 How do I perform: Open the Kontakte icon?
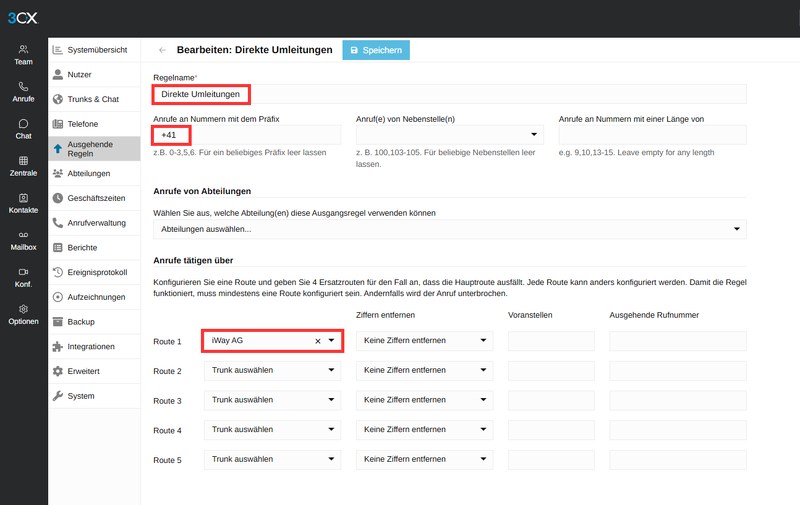click(x=23, y=198)
